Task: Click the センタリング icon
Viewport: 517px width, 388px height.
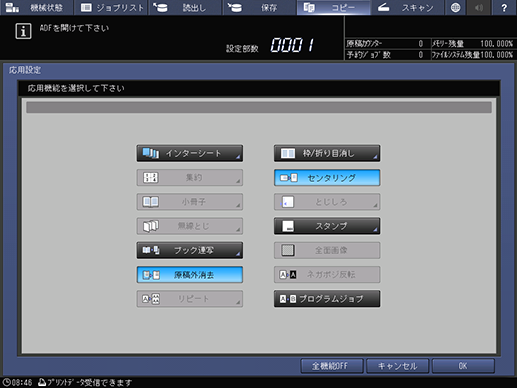Action: click(x=289, y=178)
